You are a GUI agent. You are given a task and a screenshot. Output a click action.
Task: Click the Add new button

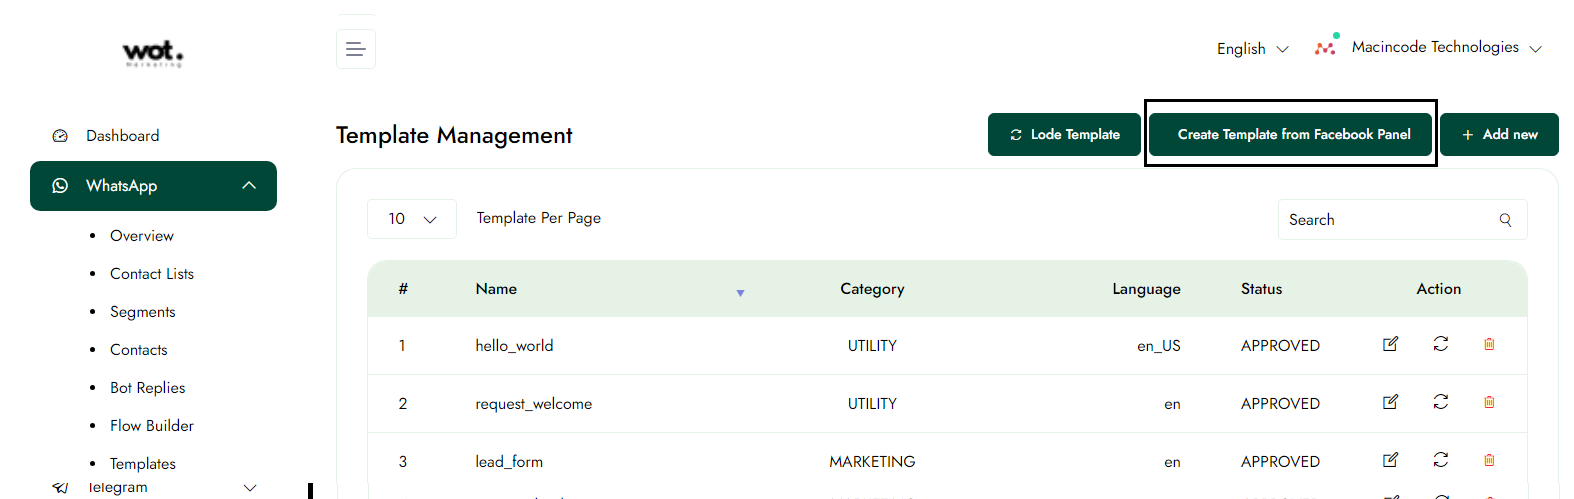coord(1499,135)
